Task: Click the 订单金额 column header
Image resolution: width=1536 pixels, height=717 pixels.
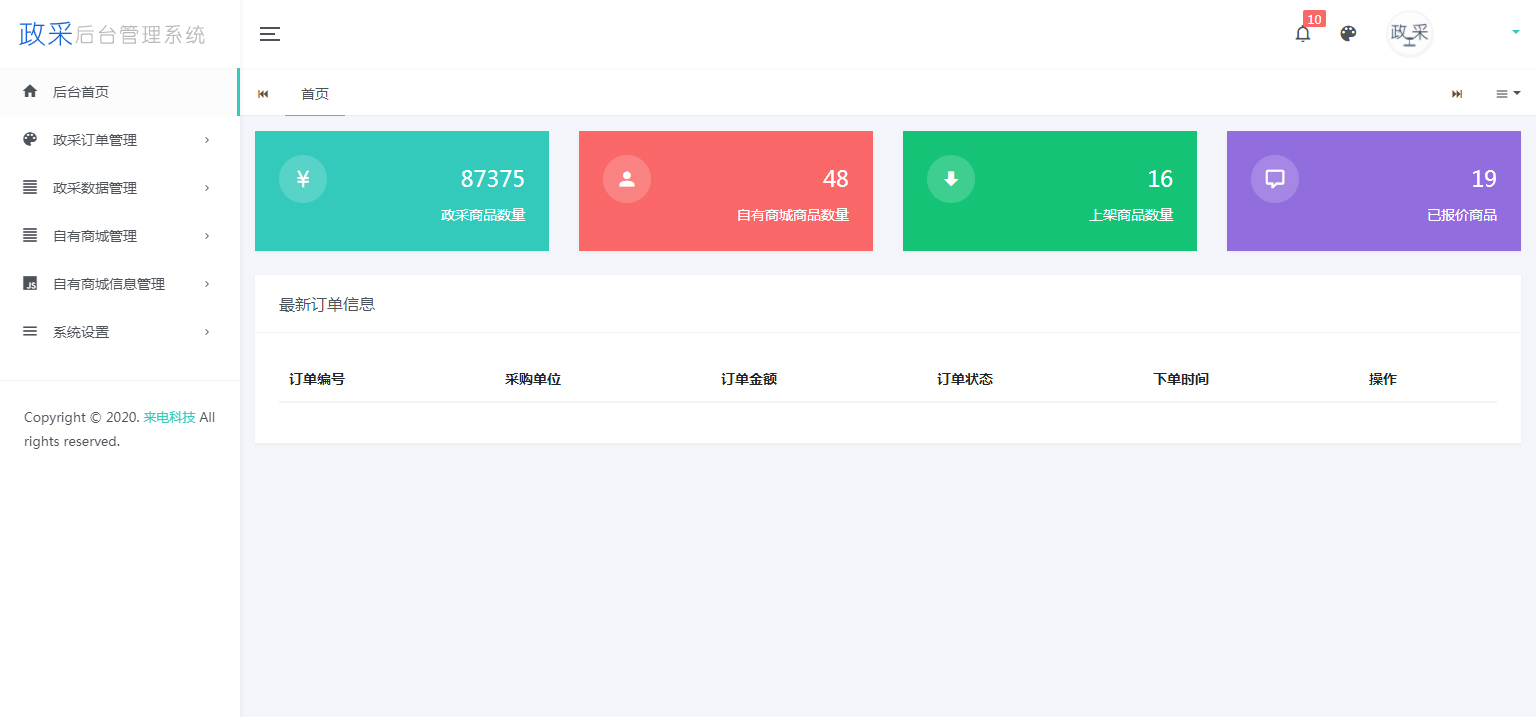Action: click(x=749, y=379)
